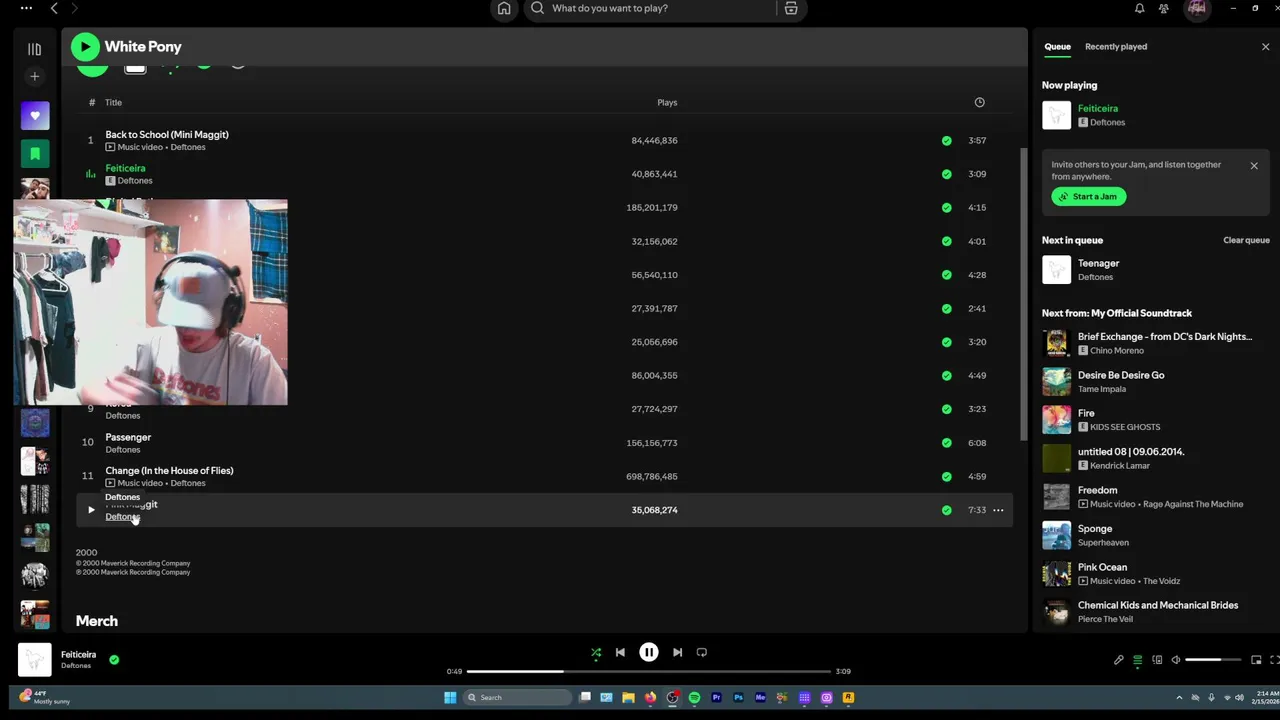Image resolution: width=1280 pixels, height=720 pixels.
Task: Open the notifications bell
Action: tap(1139, 8)
